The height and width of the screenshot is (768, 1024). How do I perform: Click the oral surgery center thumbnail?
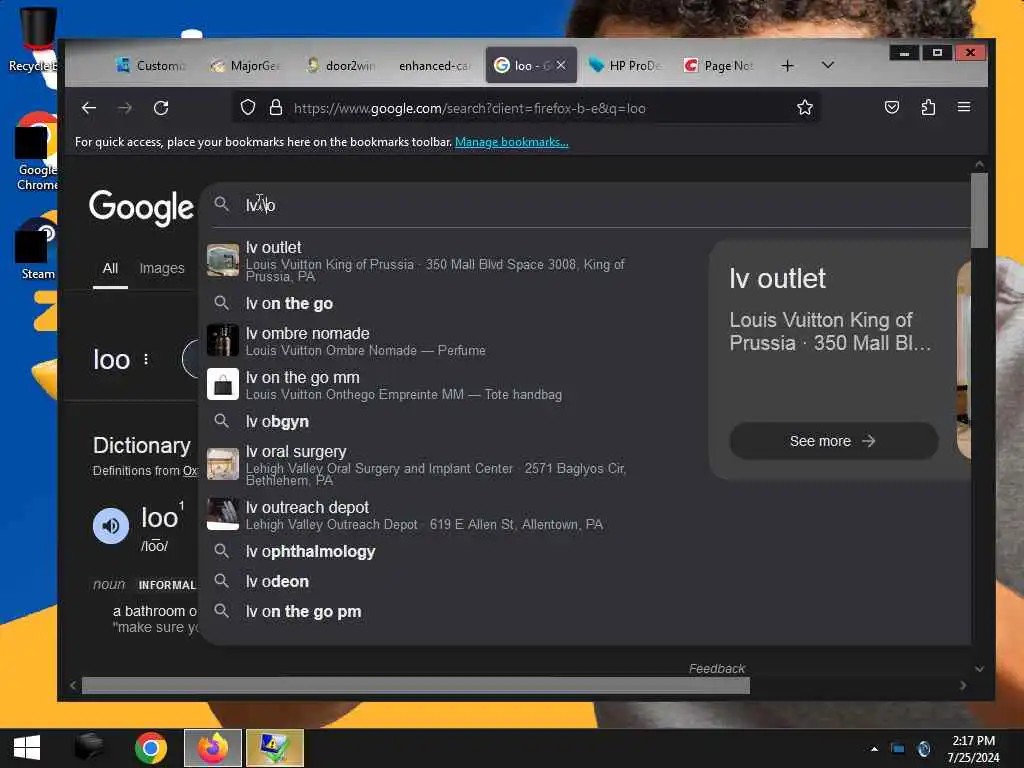tap(223, 464)
